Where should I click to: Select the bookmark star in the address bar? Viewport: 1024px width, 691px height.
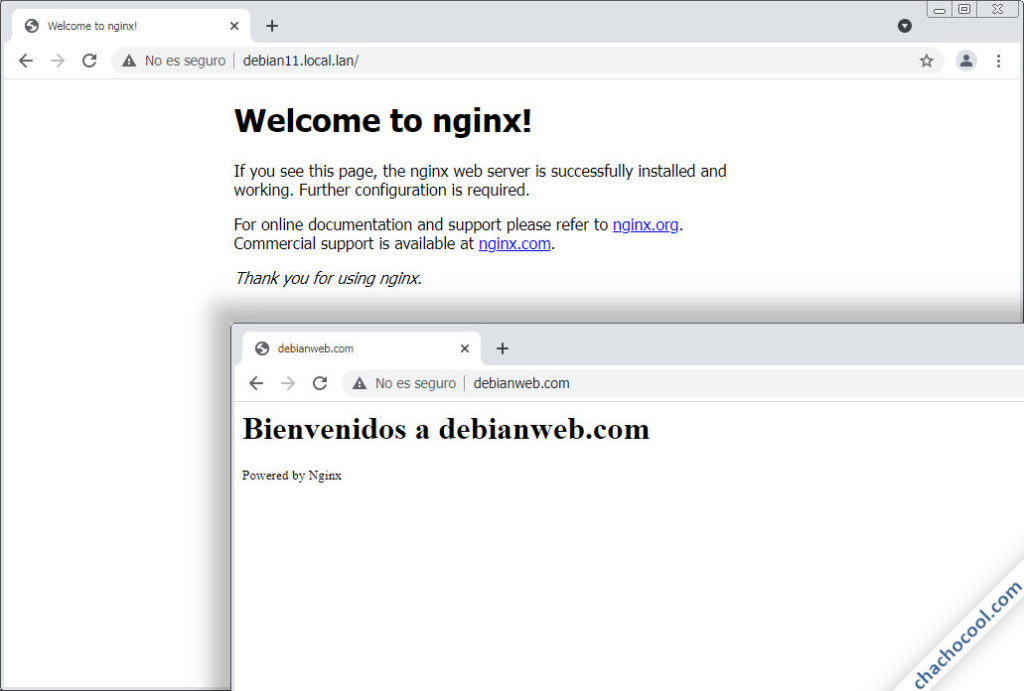click(926, 60)
